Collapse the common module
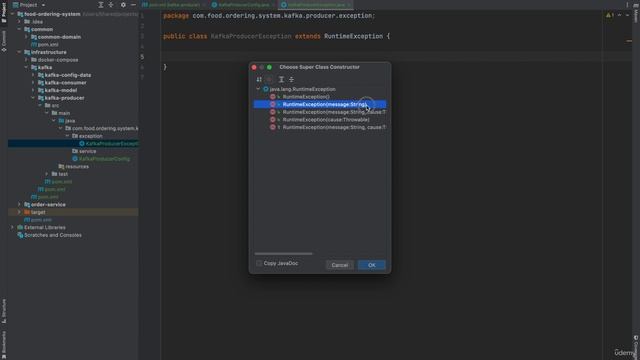 point(19,29)
